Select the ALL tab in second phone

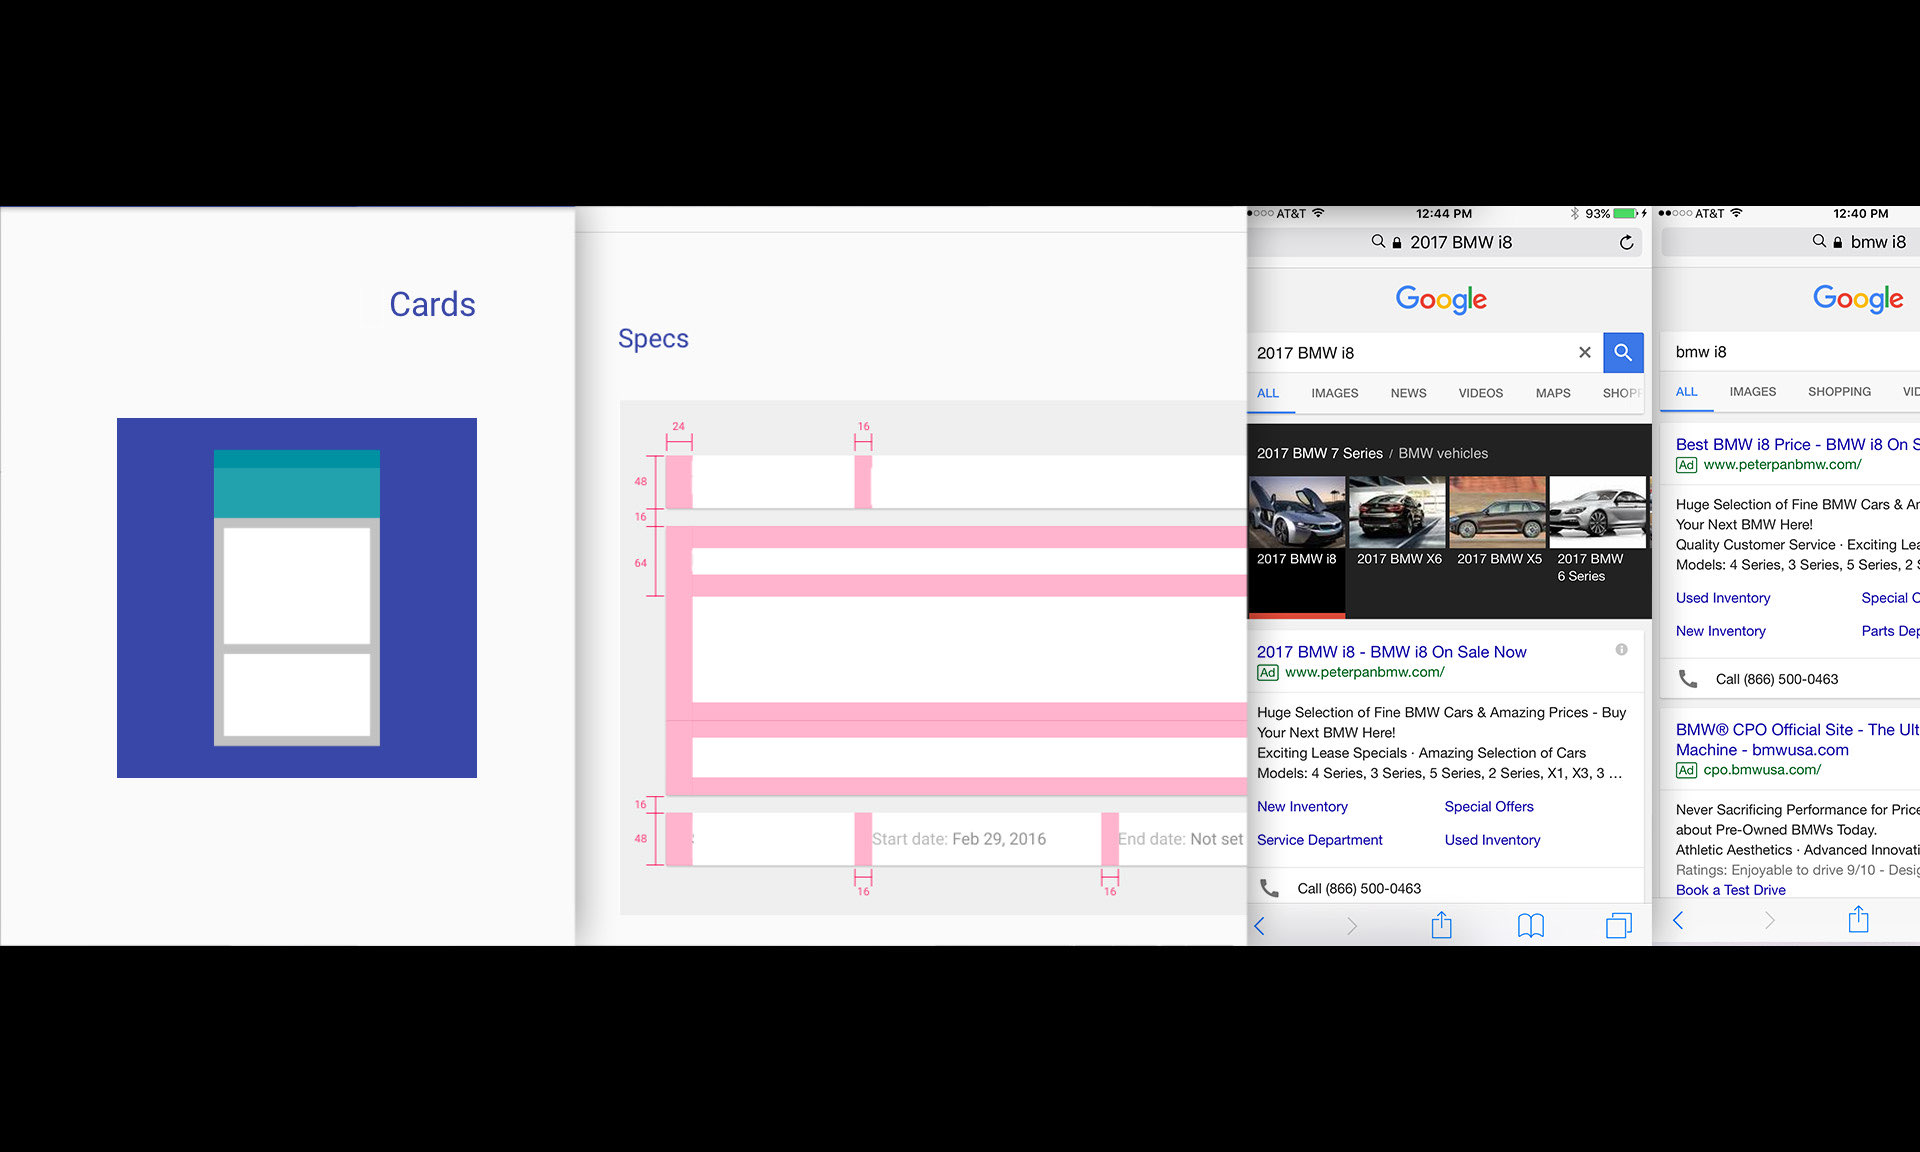click(1686, 392)
